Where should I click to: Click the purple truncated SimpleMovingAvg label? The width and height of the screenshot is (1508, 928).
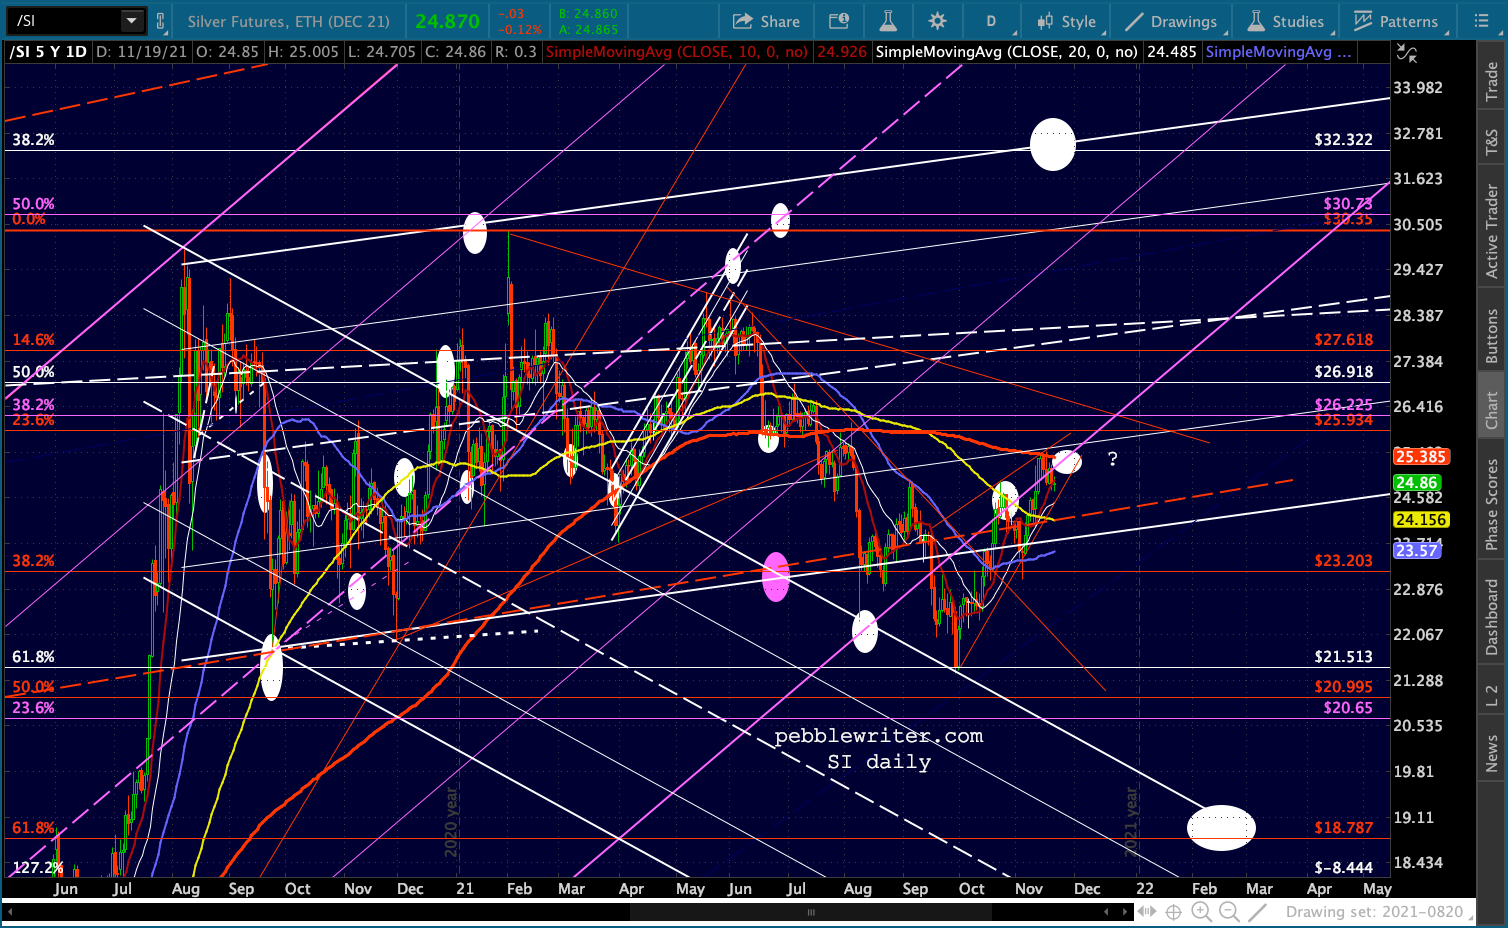point(1278,52)
